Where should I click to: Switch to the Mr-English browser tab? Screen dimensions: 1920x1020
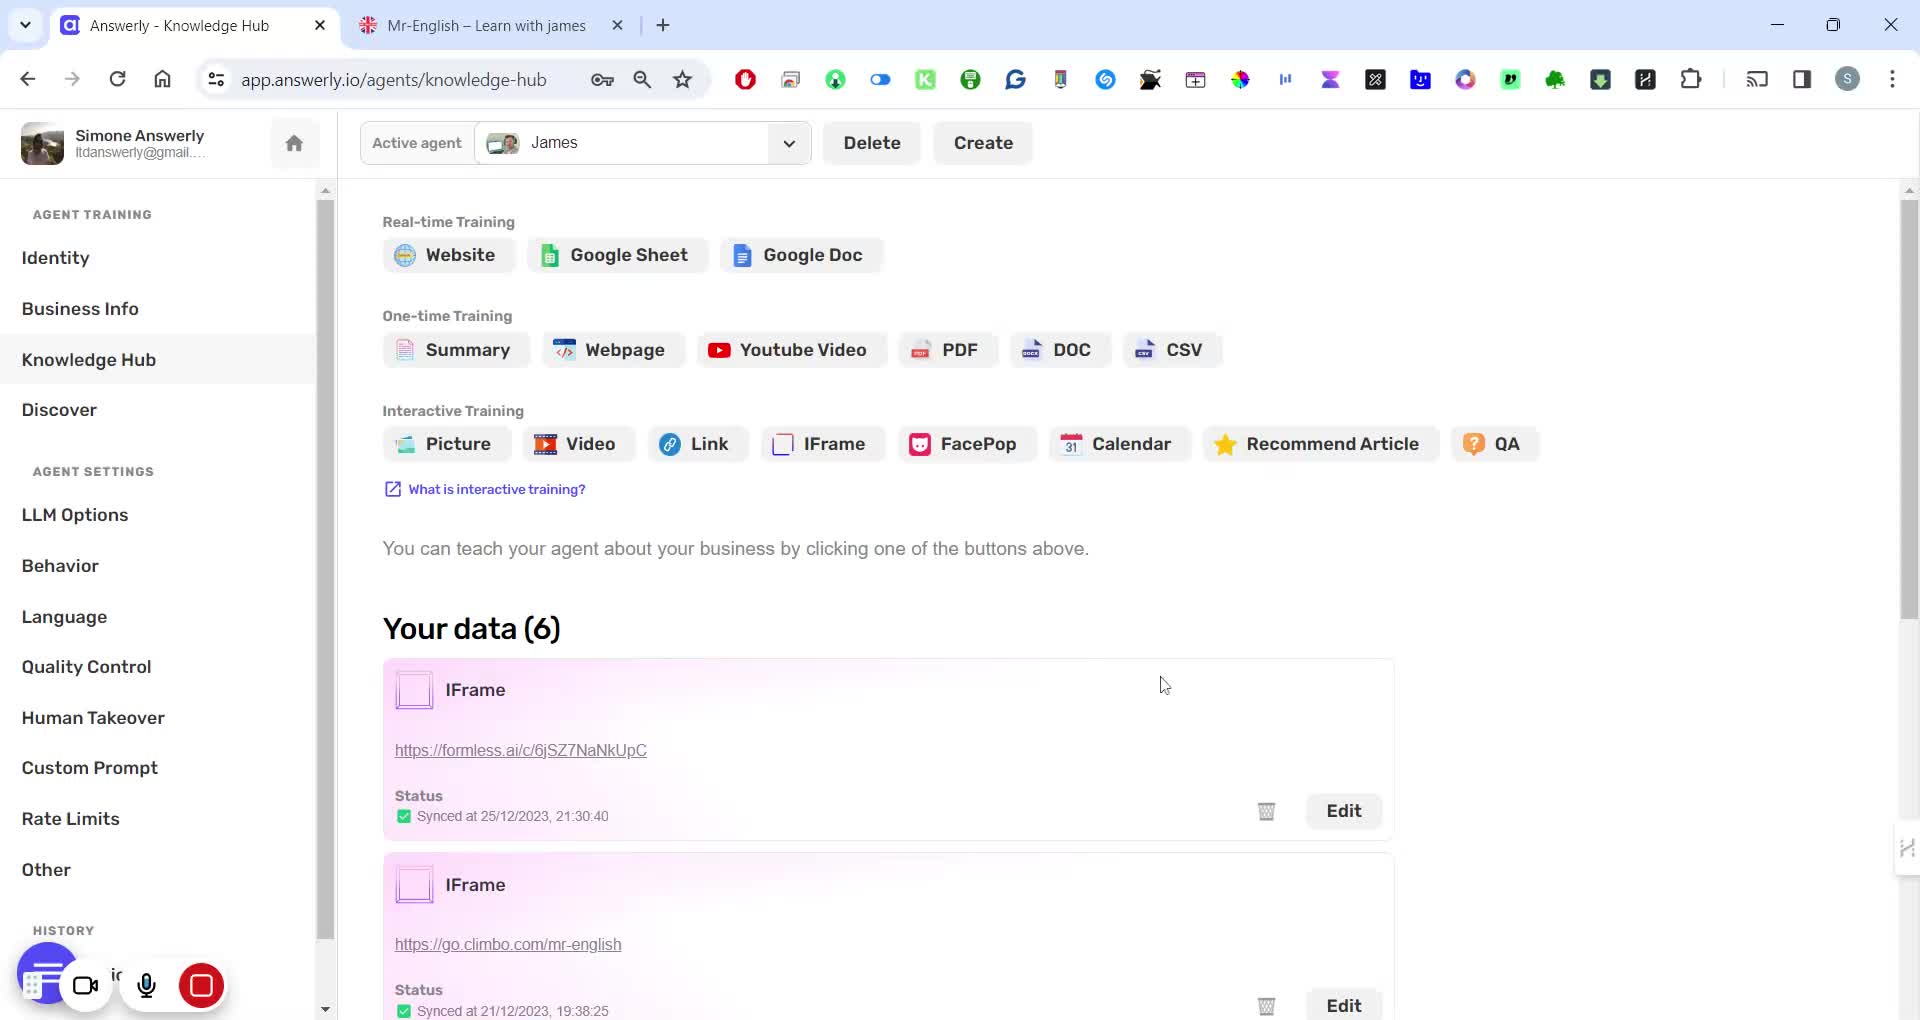click(x=486, y=26)
